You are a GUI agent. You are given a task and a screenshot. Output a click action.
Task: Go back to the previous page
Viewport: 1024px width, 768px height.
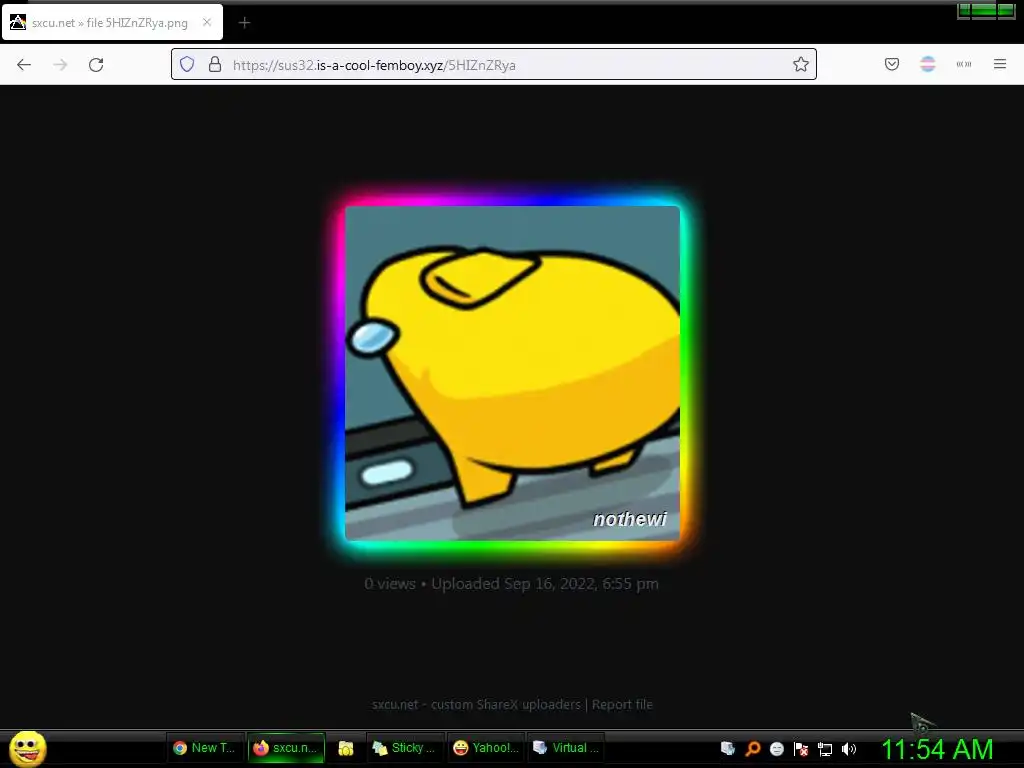pyautogui.click(x=24, y=65)
